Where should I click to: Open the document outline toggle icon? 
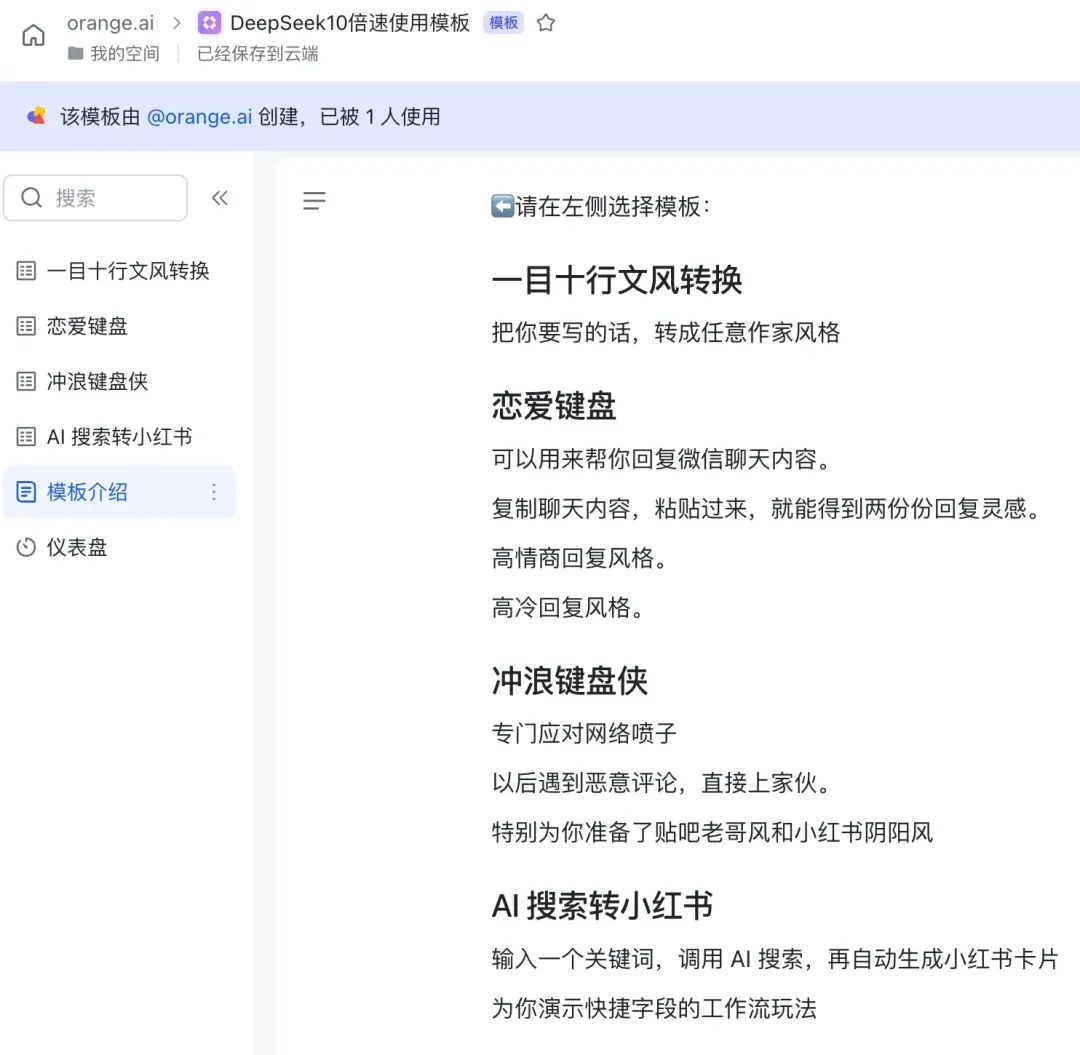coord(314,201)
